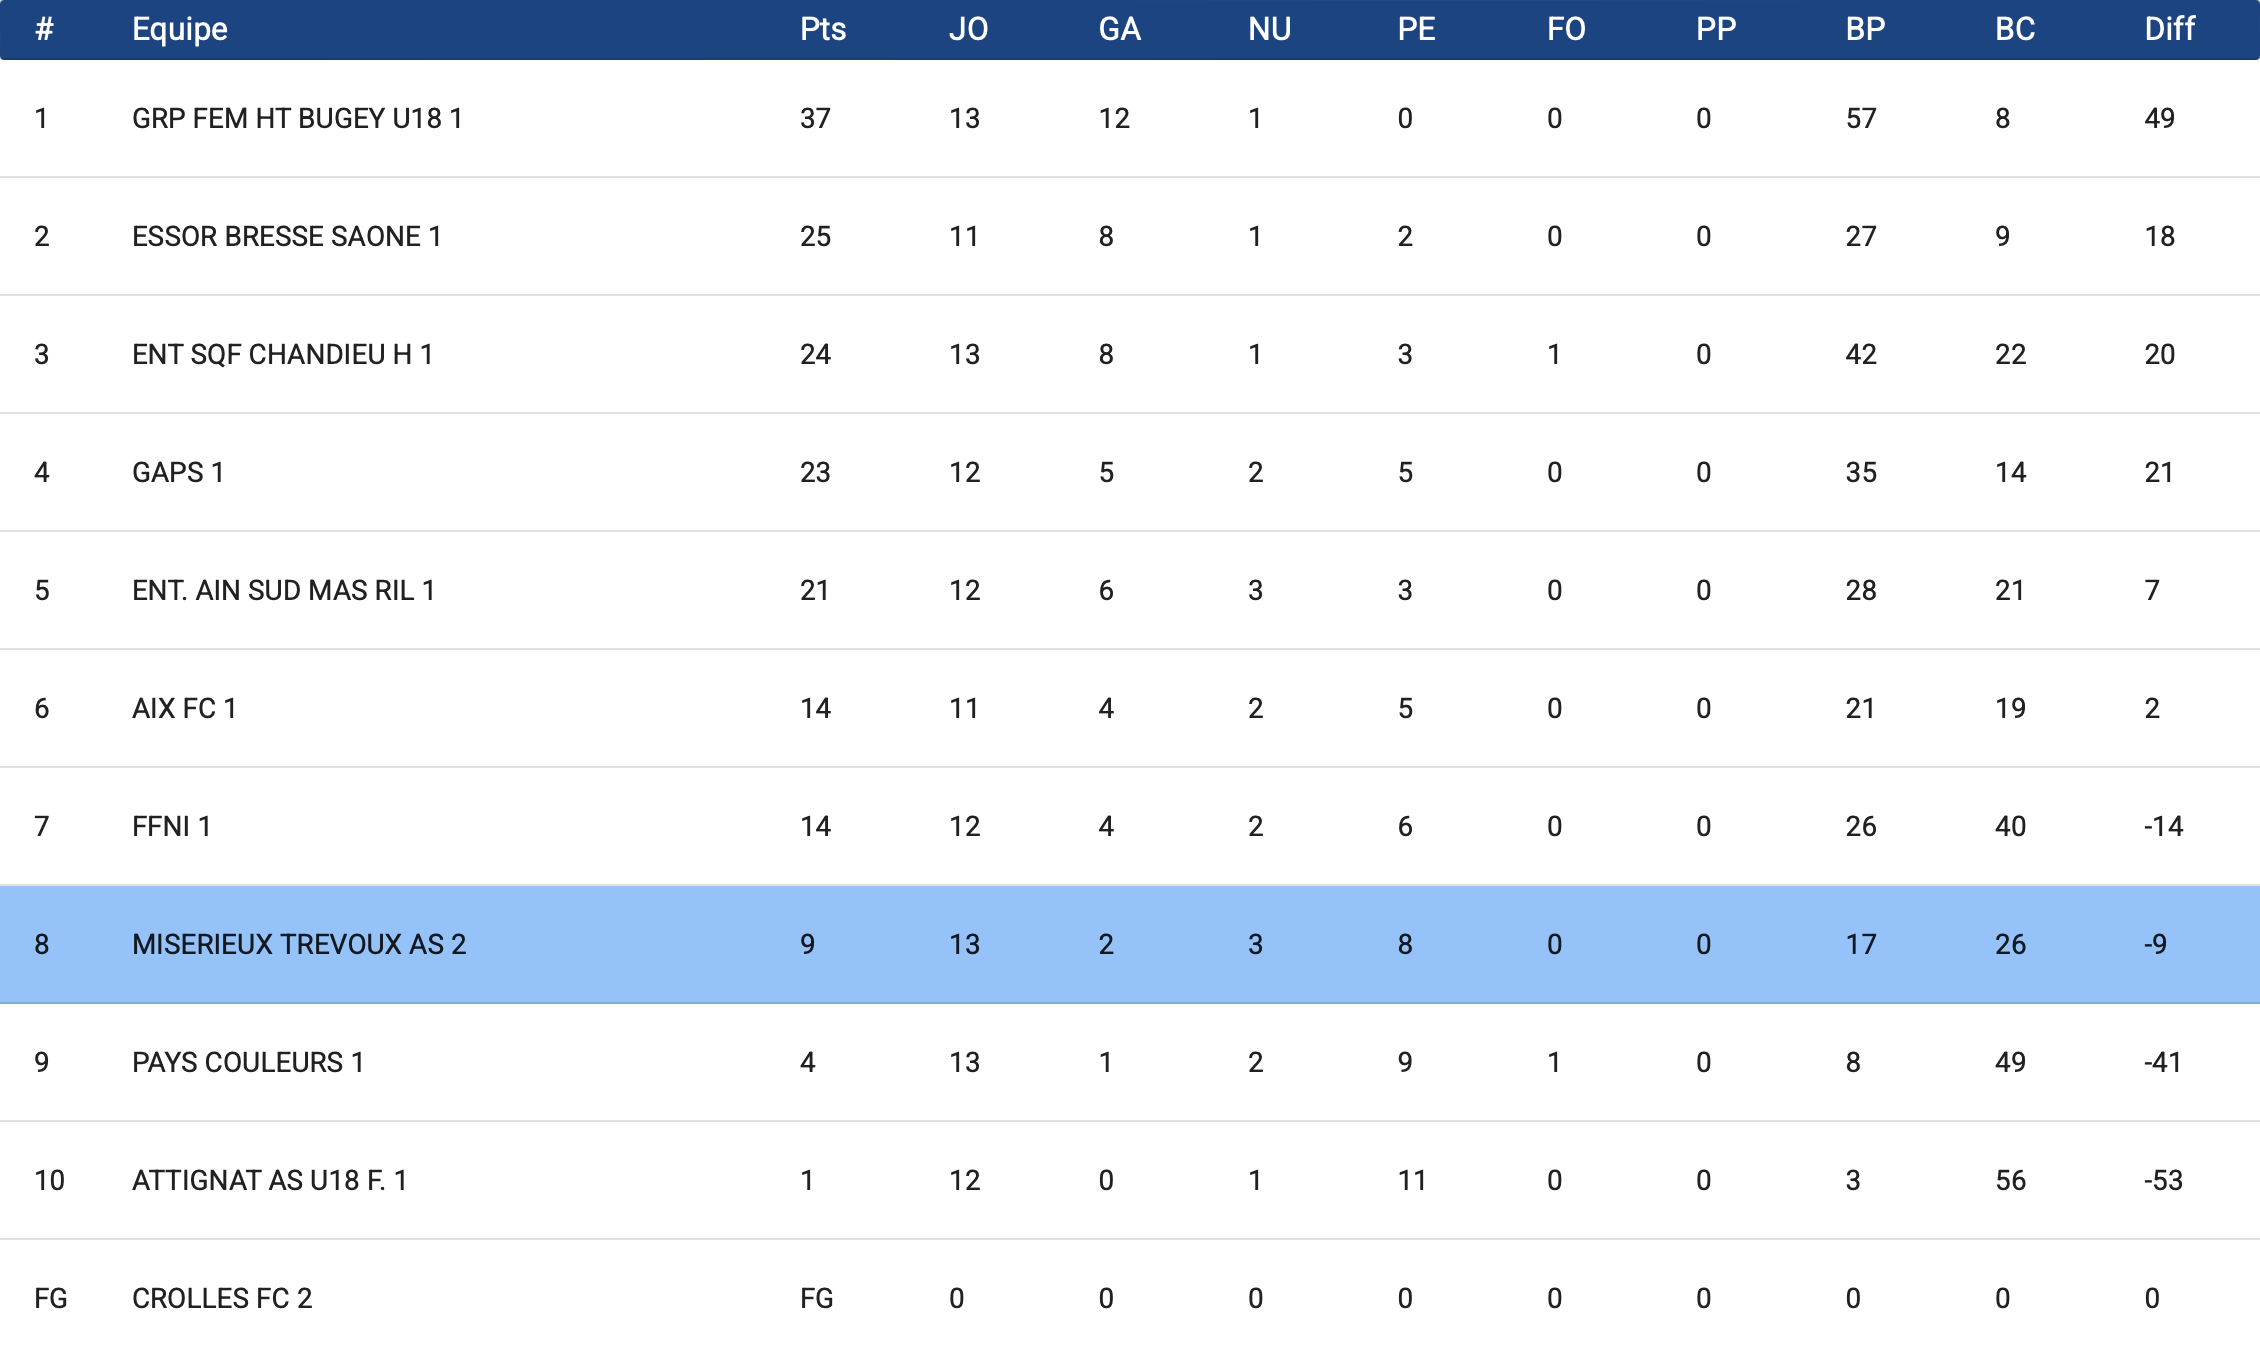The image size is (2260, 1352).
Task: Click the Pts column header
Action: tap(822, 29)
